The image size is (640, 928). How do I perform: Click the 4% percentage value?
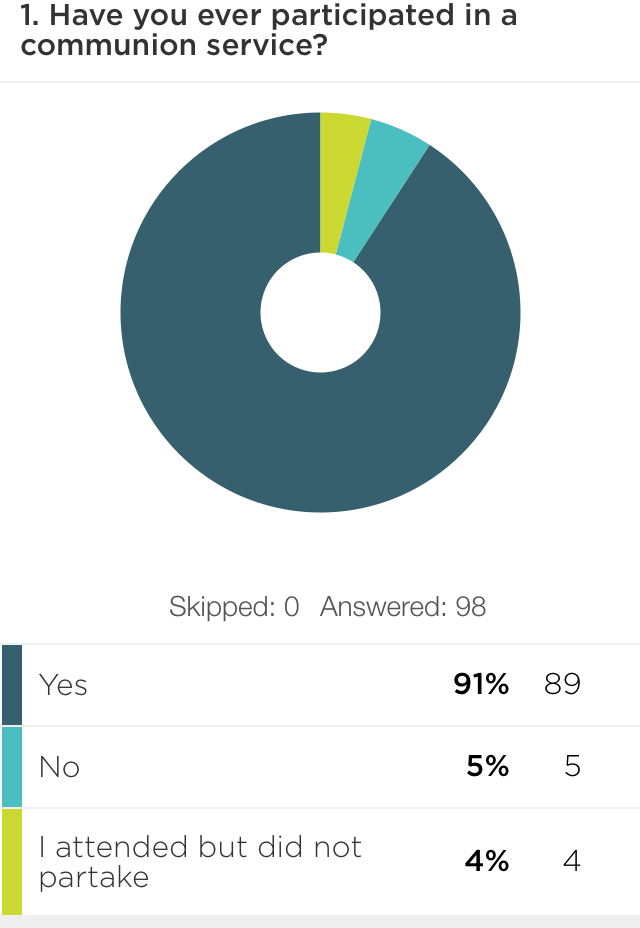point(487,861)
